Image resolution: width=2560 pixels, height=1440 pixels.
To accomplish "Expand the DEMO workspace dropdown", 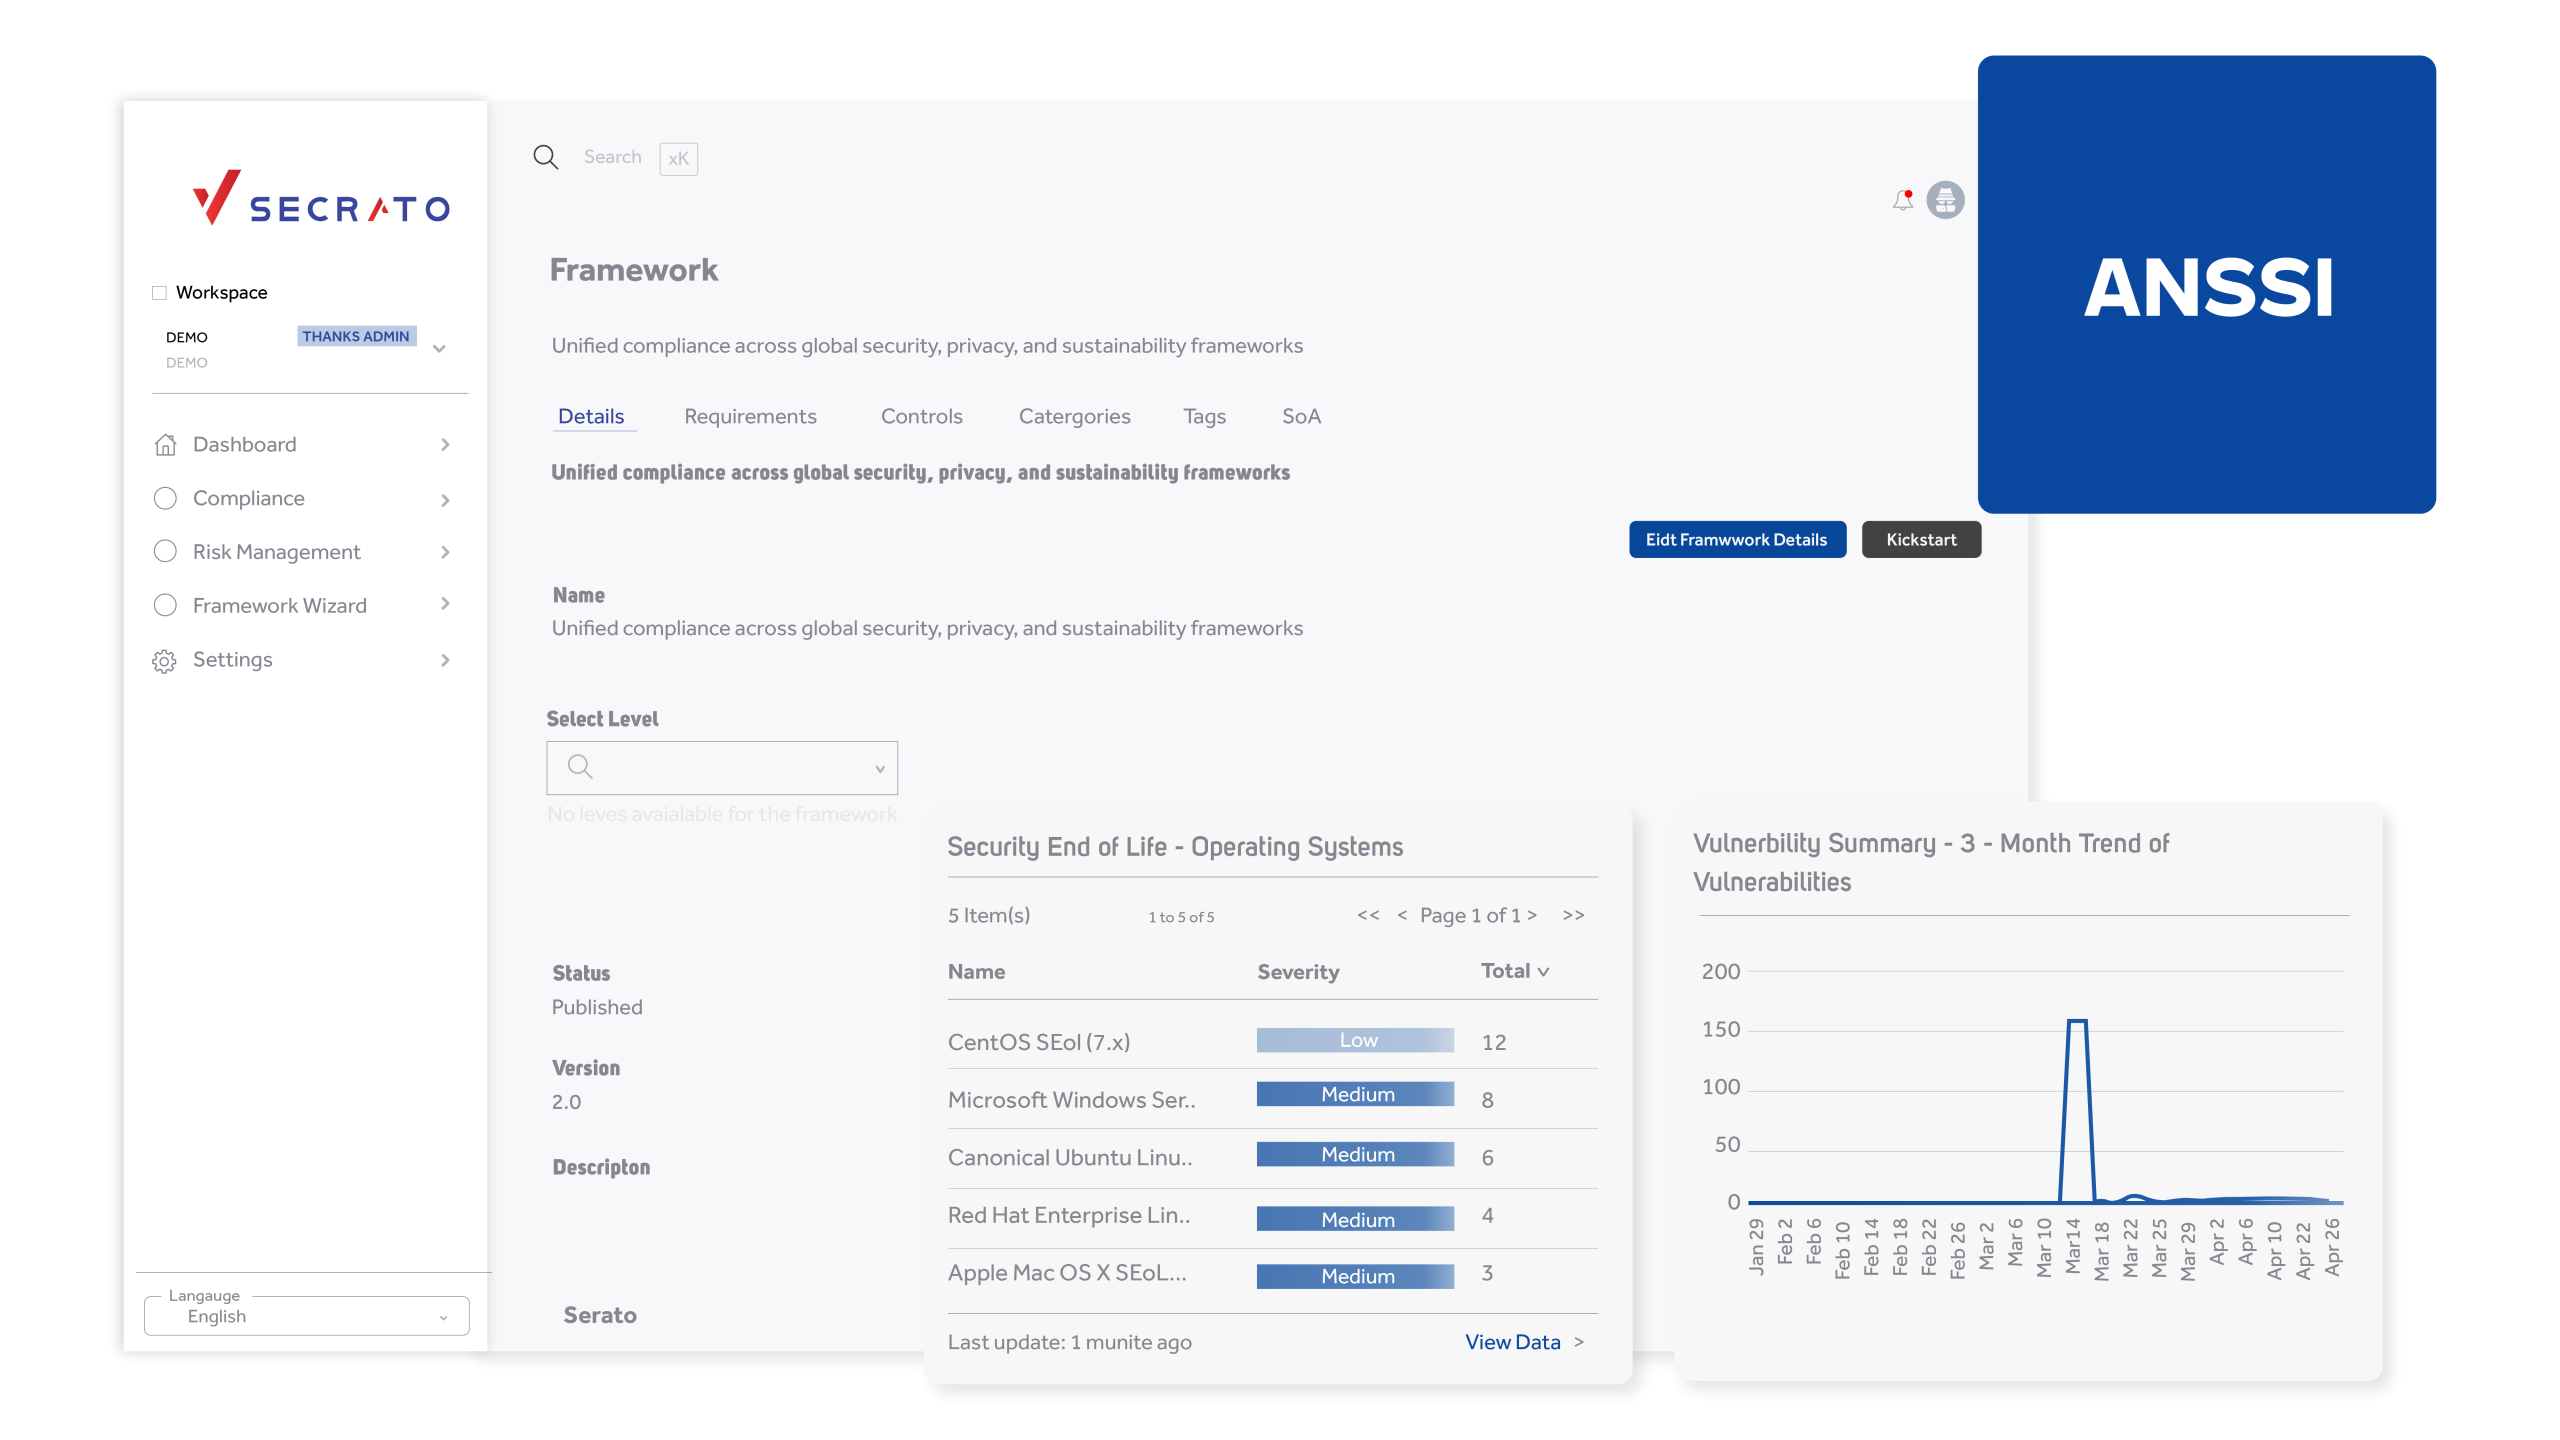I will click(439, 349).
